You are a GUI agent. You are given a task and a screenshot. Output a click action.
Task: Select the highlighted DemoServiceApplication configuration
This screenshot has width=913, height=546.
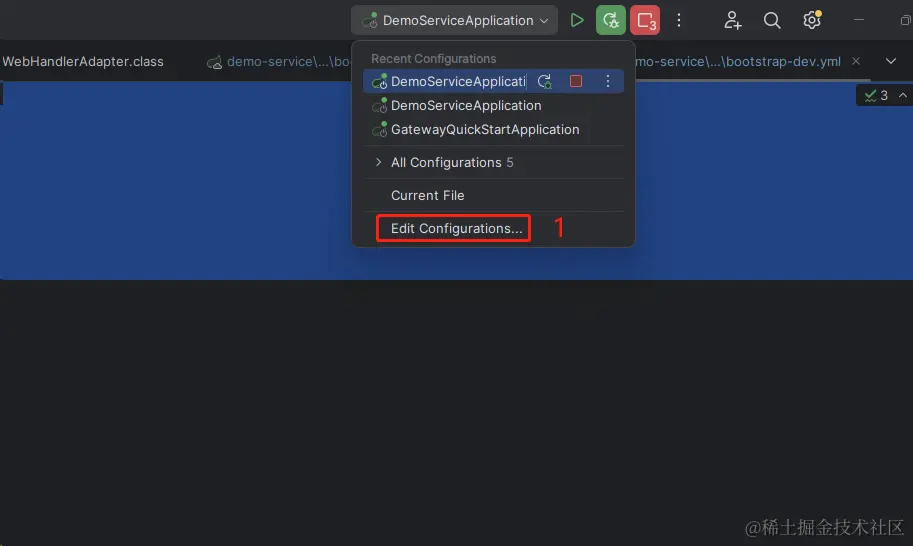pyautogui.click(x=457, y=81)
